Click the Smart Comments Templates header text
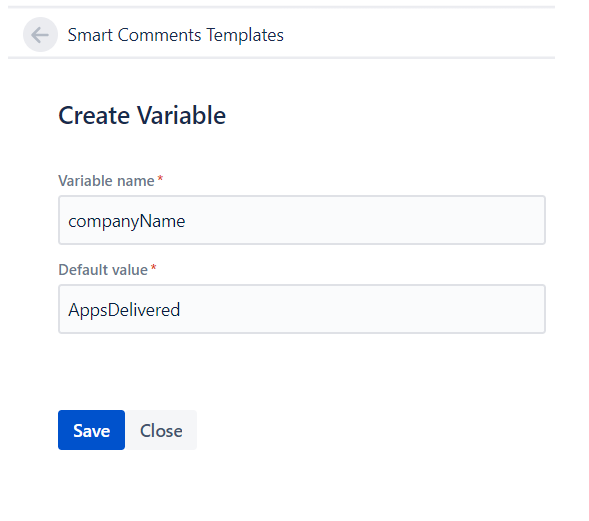 (175, 35)
